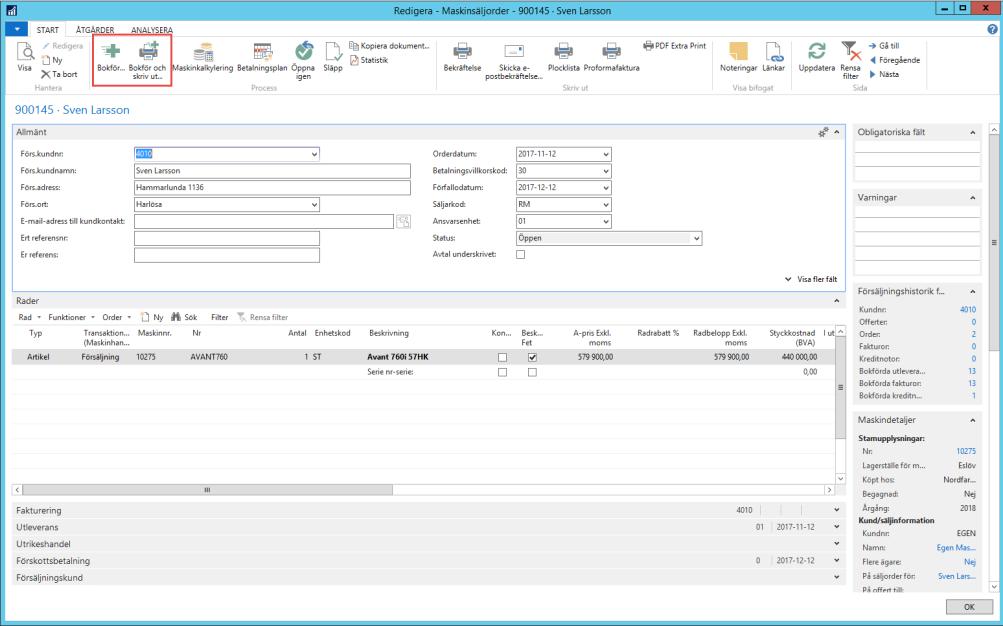The image size is (1003, 626).
Task: Click PDF Extra Print
Action: (675, 46)
